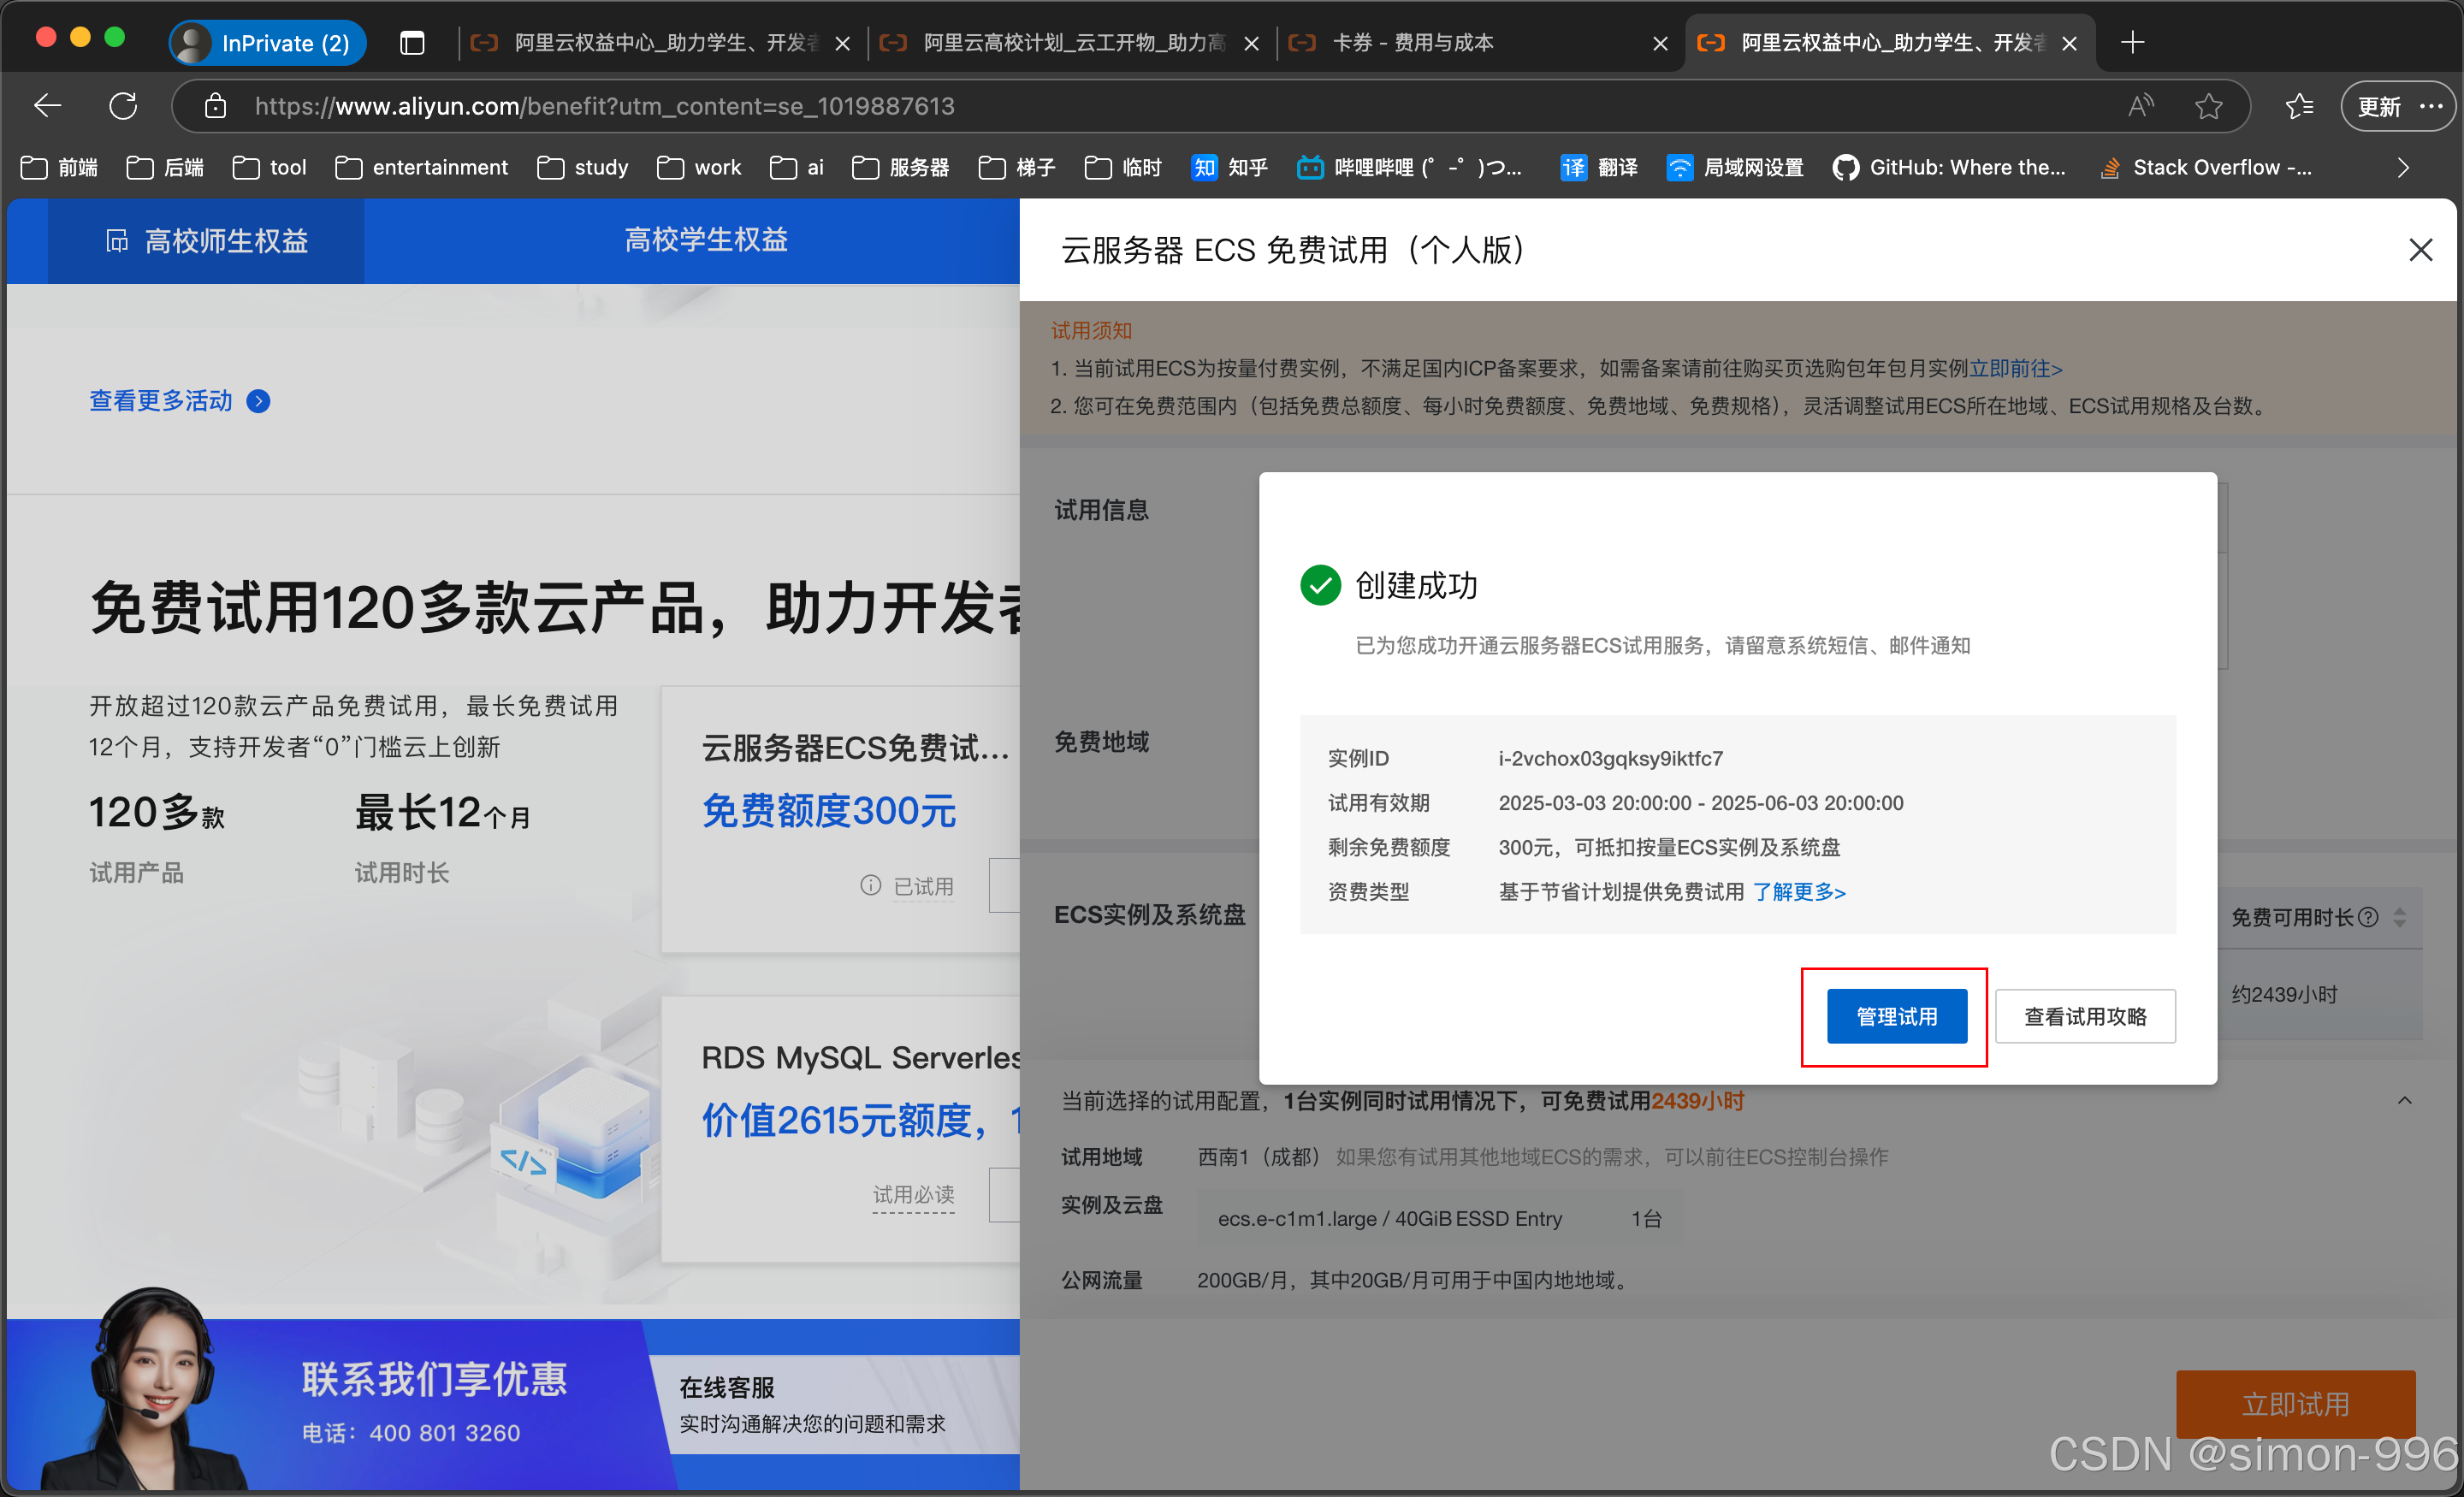The height and width of the screenshot is (1497, 2464).
Task: Open the work bookmarks folder
Action: coord(699,167)
